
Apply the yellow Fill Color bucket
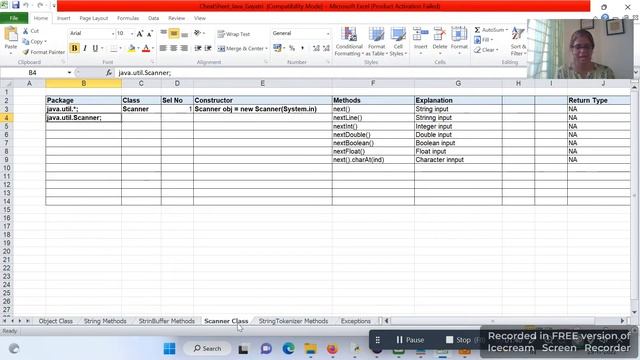click(131, 49)
